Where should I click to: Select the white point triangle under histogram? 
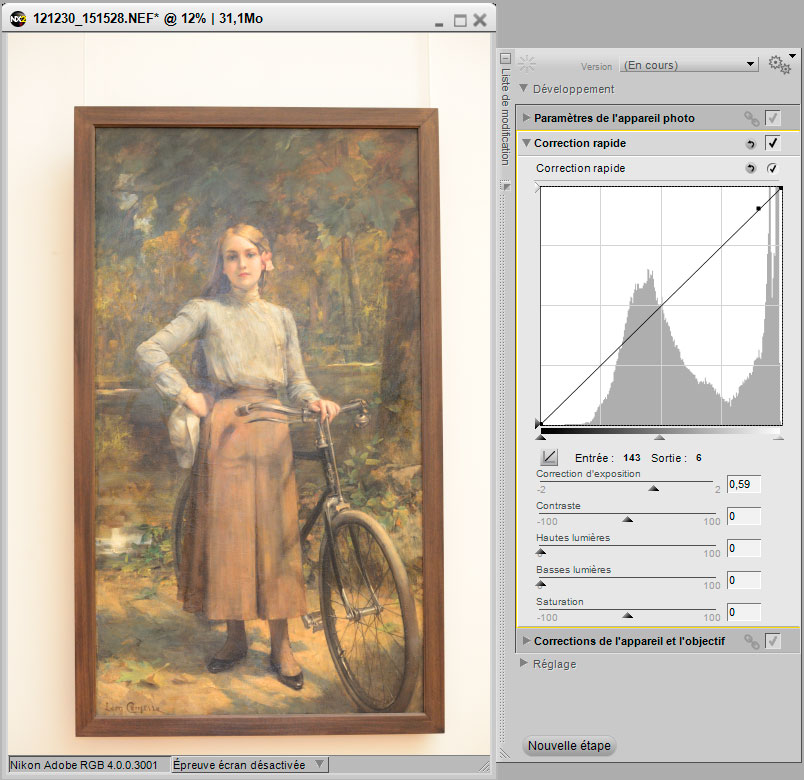click(778, 437)
